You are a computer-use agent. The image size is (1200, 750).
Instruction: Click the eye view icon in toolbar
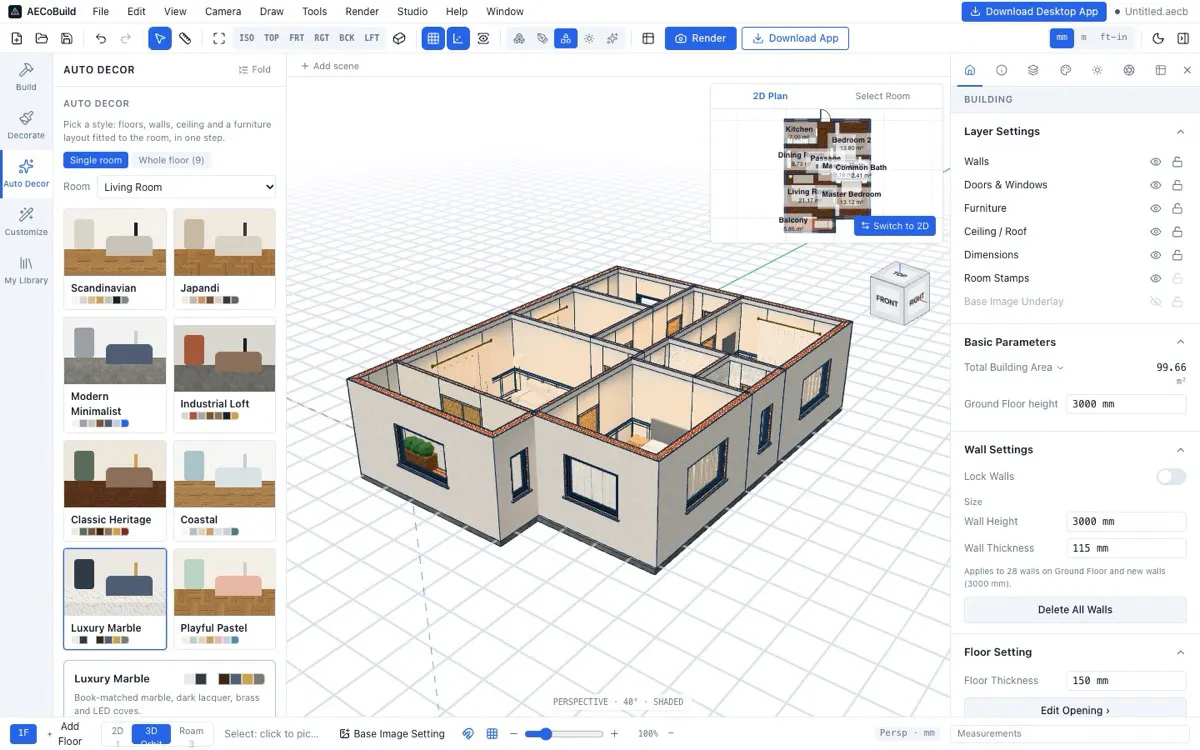click(484, 38)
